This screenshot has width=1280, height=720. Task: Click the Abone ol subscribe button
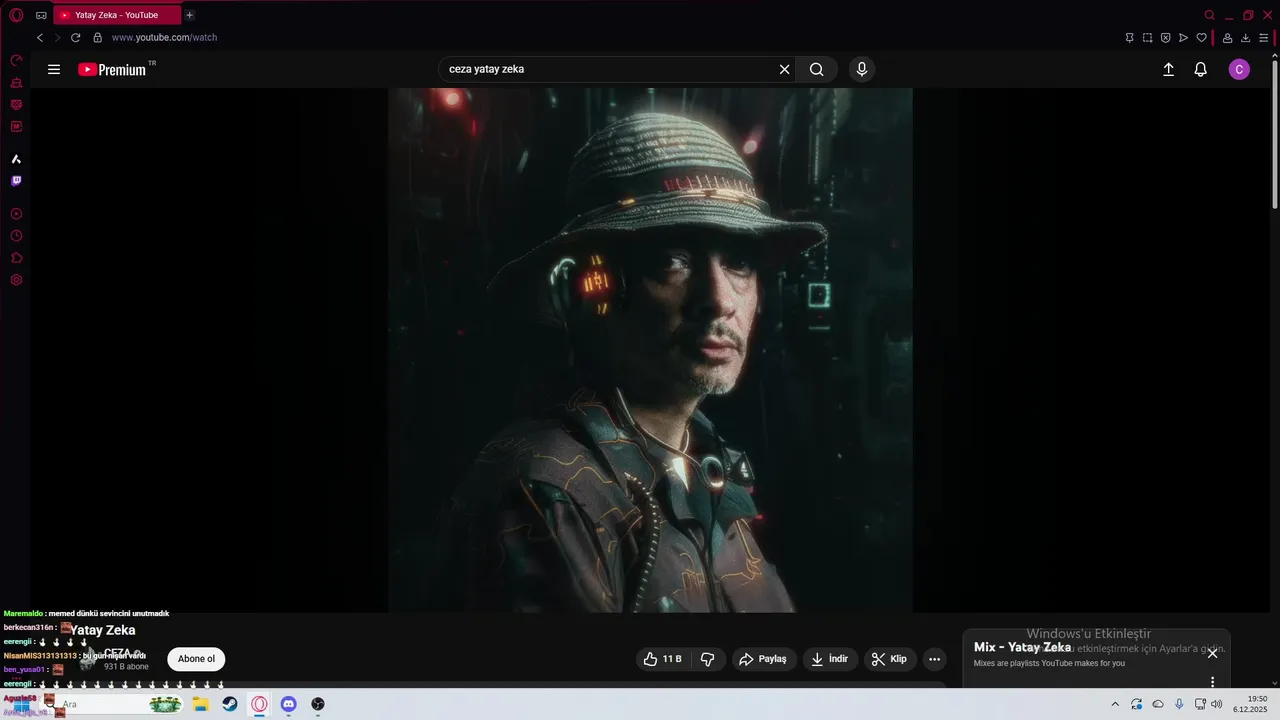(196, 659)
